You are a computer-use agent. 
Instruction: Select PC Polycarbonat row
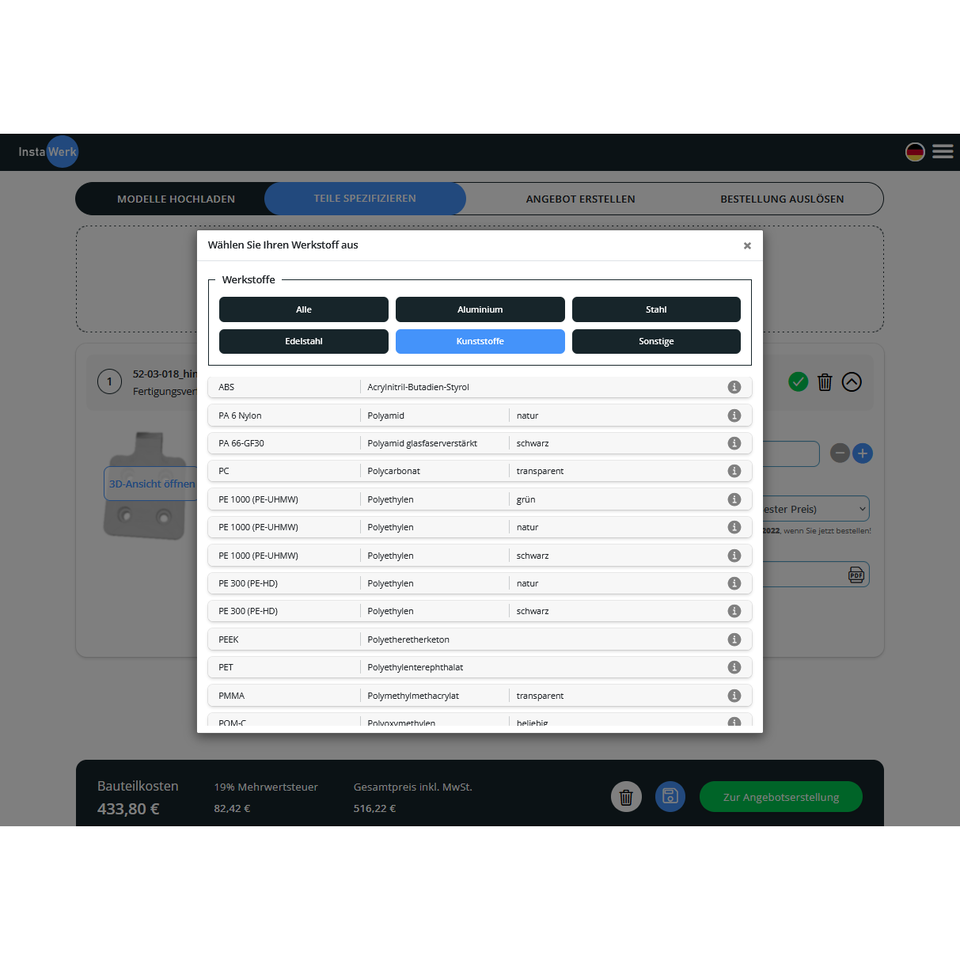479,471
